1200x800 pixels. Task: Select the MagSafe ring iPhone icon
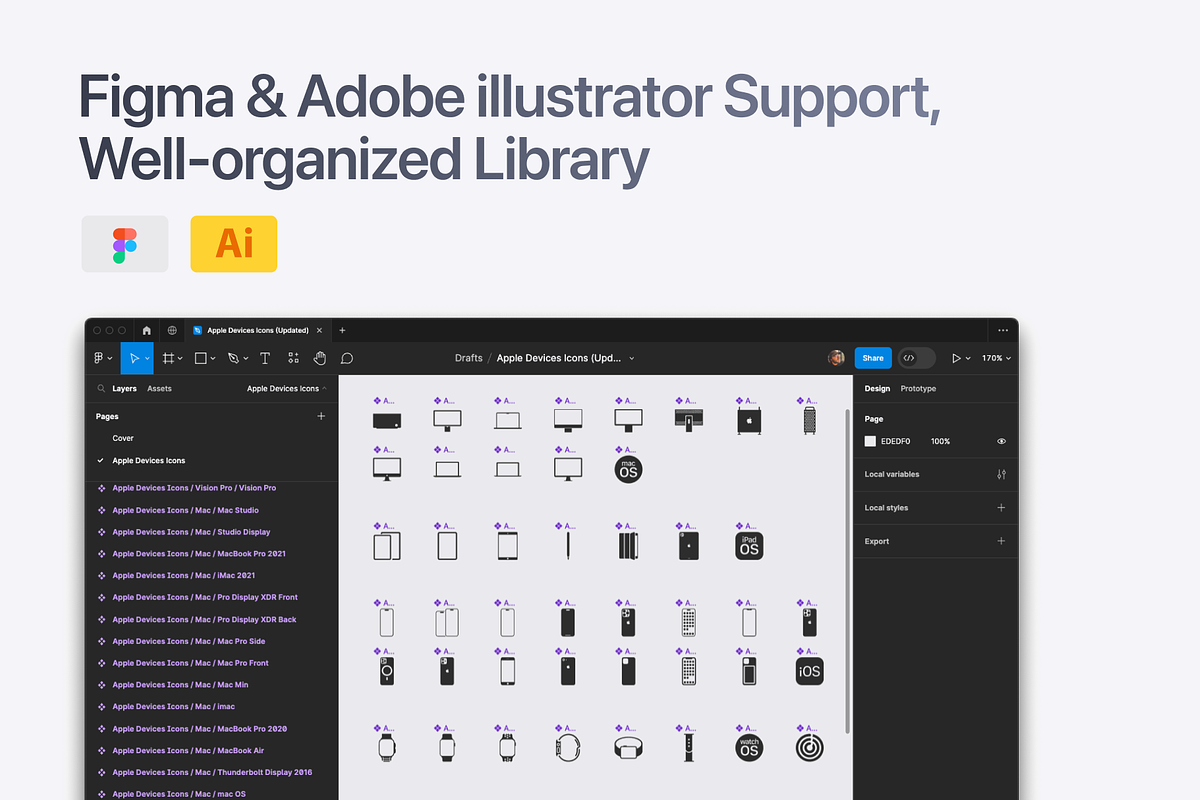(387, 671)
